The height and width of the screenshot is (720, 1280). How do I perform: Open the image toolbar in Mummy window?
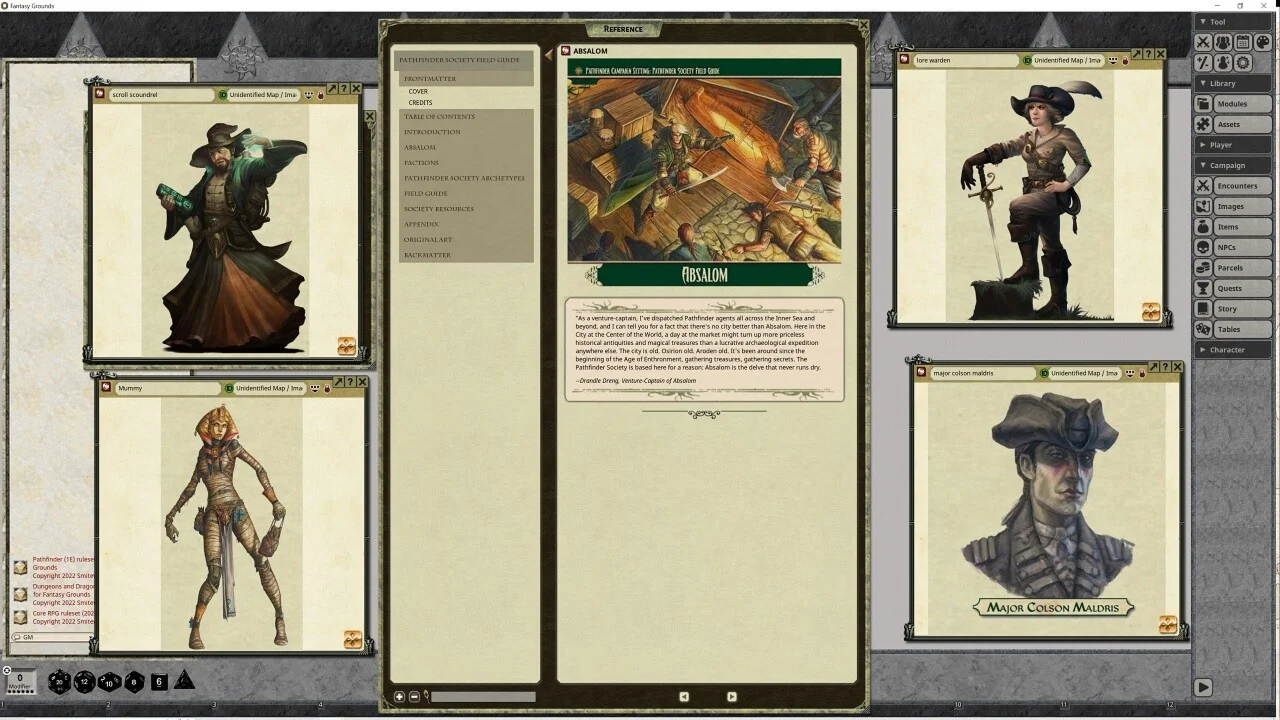point(353,640)
